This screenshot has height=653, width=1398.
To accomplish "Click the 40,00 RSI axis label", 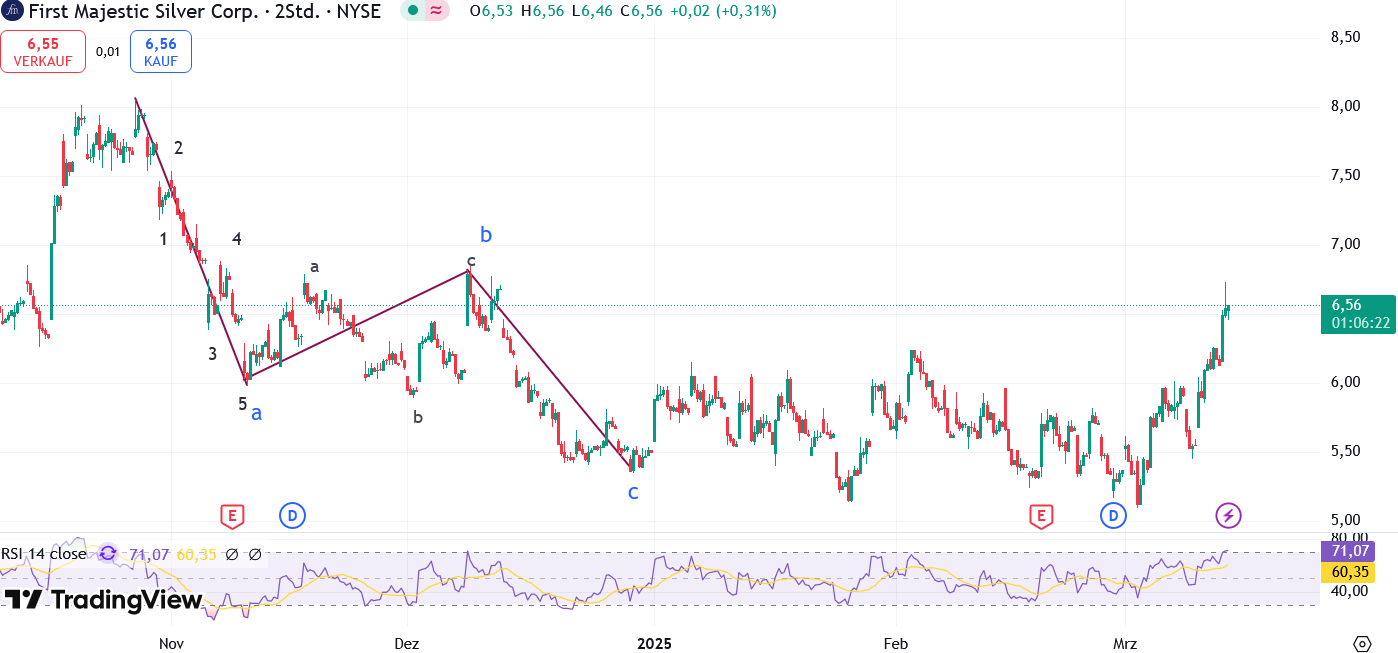I will coord(1348,591).
